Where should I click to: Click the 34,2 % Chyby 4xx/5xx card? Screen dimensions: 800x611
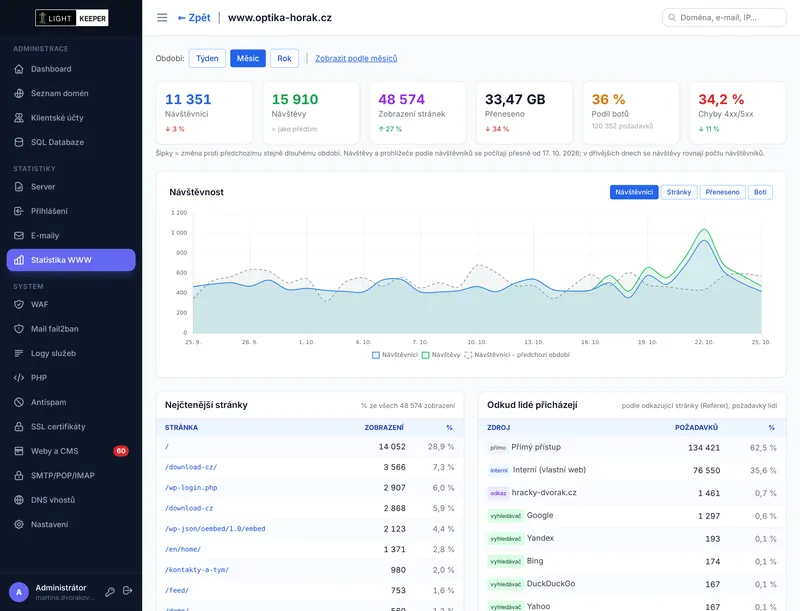(738, 113)
